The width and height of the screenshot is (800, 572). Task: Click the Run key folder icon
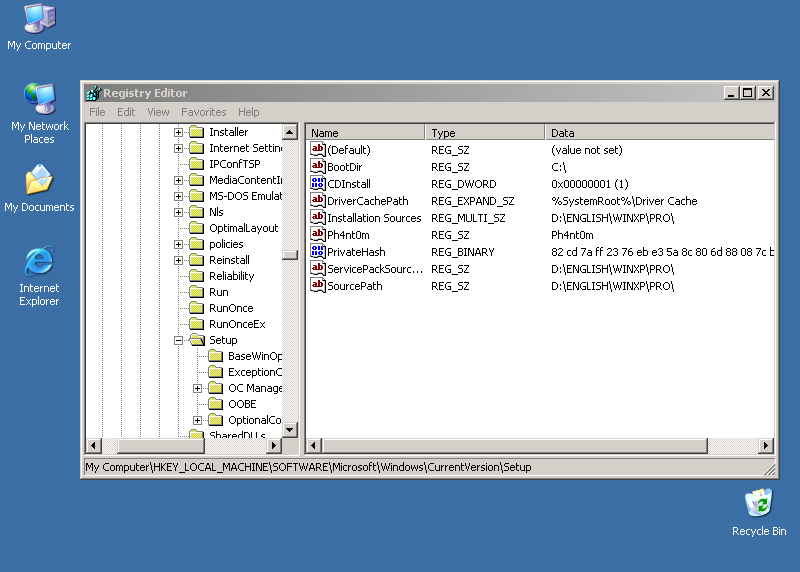(196, 292)
